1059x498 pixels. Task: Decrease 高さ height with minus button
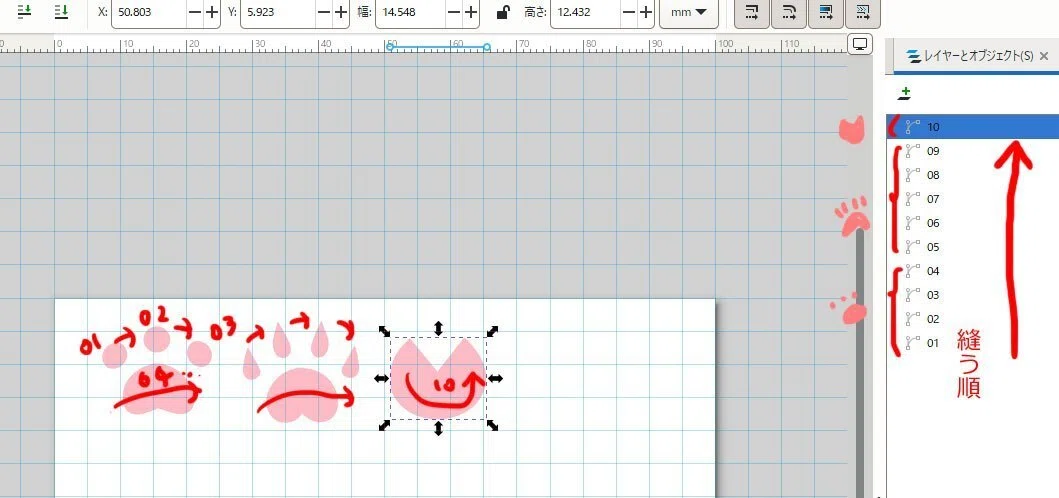click(629, 12)
